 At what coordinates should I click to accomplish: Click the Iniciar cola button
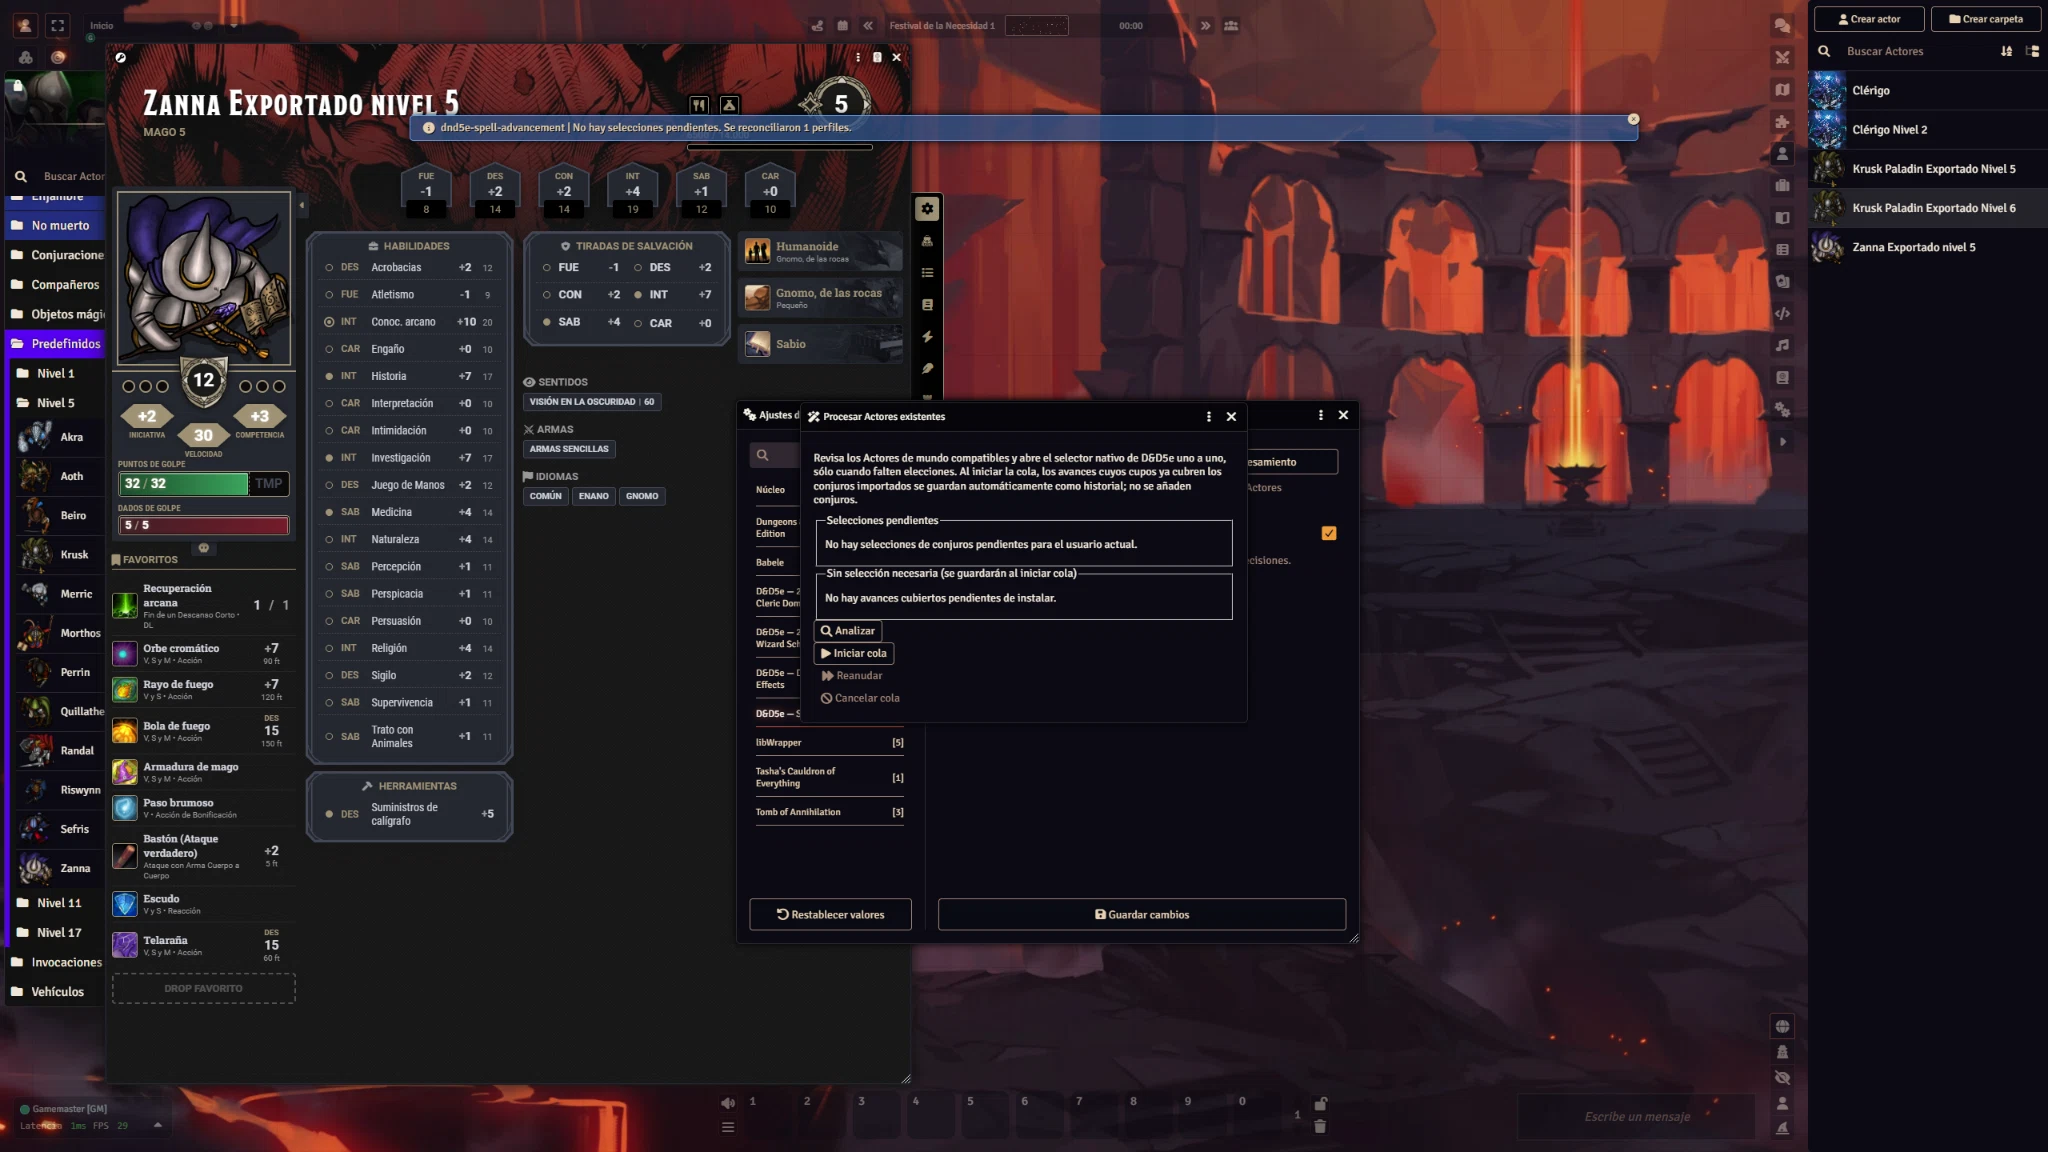point(854,654)
